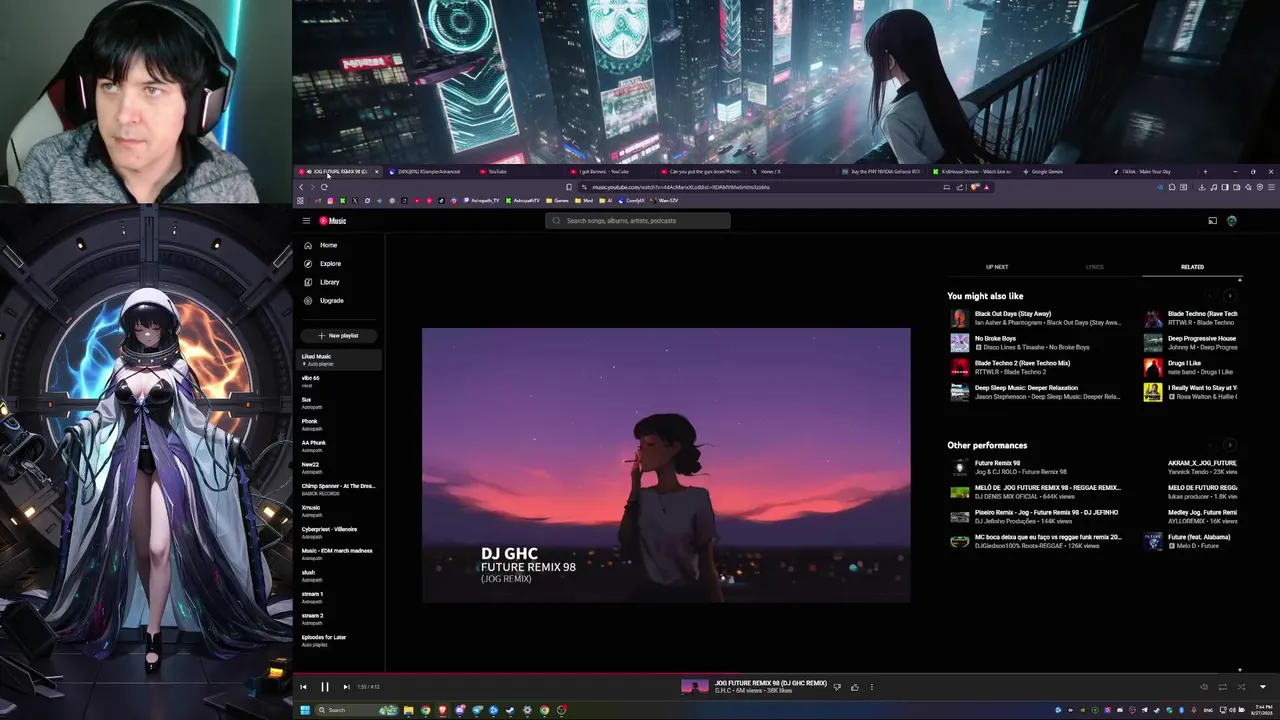Screen dimensions: 1280x720
Task: Collapse the player page with down arrow
Action: tap(1262, 687)
